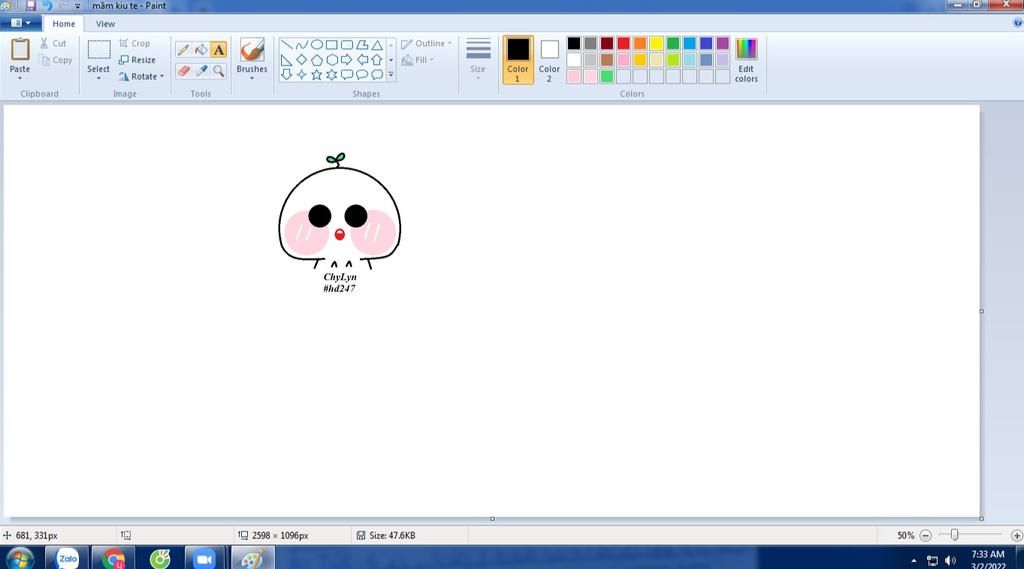The image size is (1024, 569).
Task: Click the zoom out minus button
Action: point(925,535)
